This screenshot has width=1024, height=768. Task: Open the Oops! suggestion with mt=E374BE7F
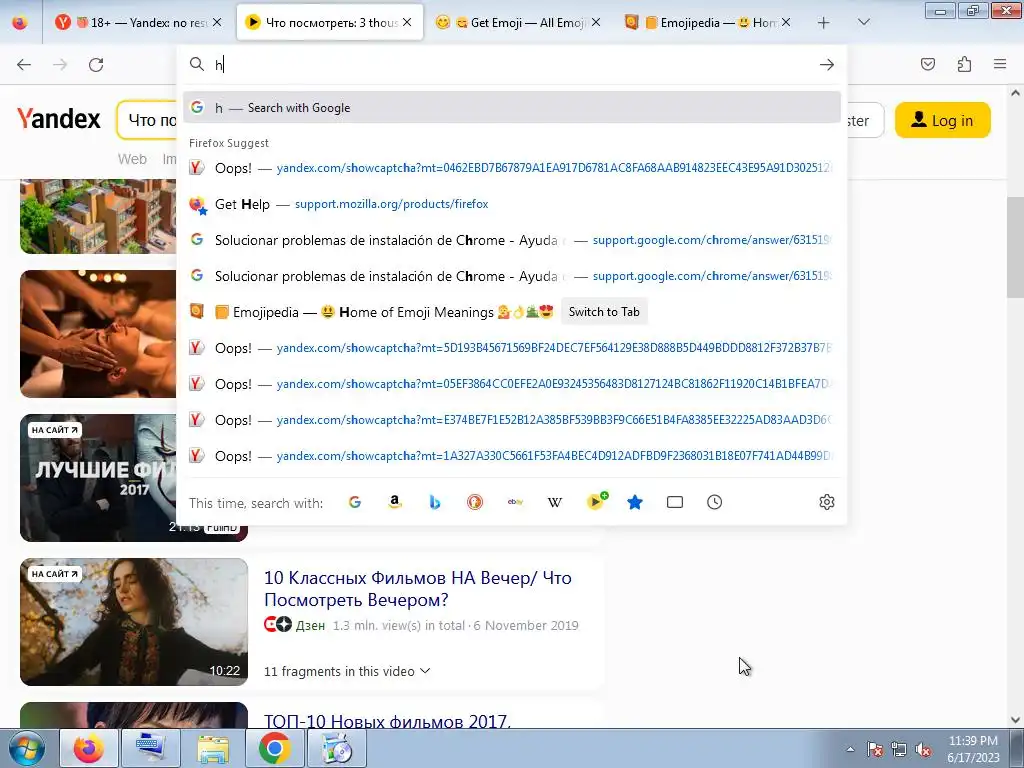pos(511,420)
